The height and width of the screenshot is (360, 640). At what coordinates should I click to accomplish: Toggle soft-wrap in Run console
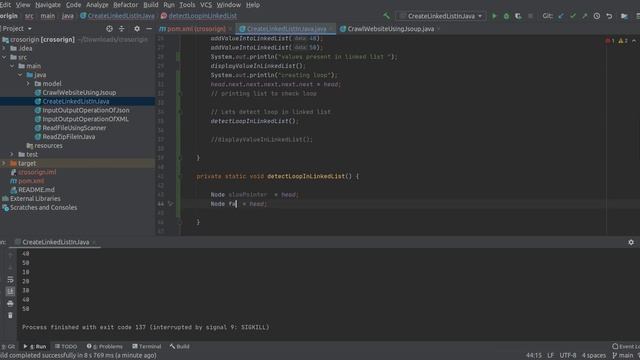pyautogui.click(x=10, y=280)
